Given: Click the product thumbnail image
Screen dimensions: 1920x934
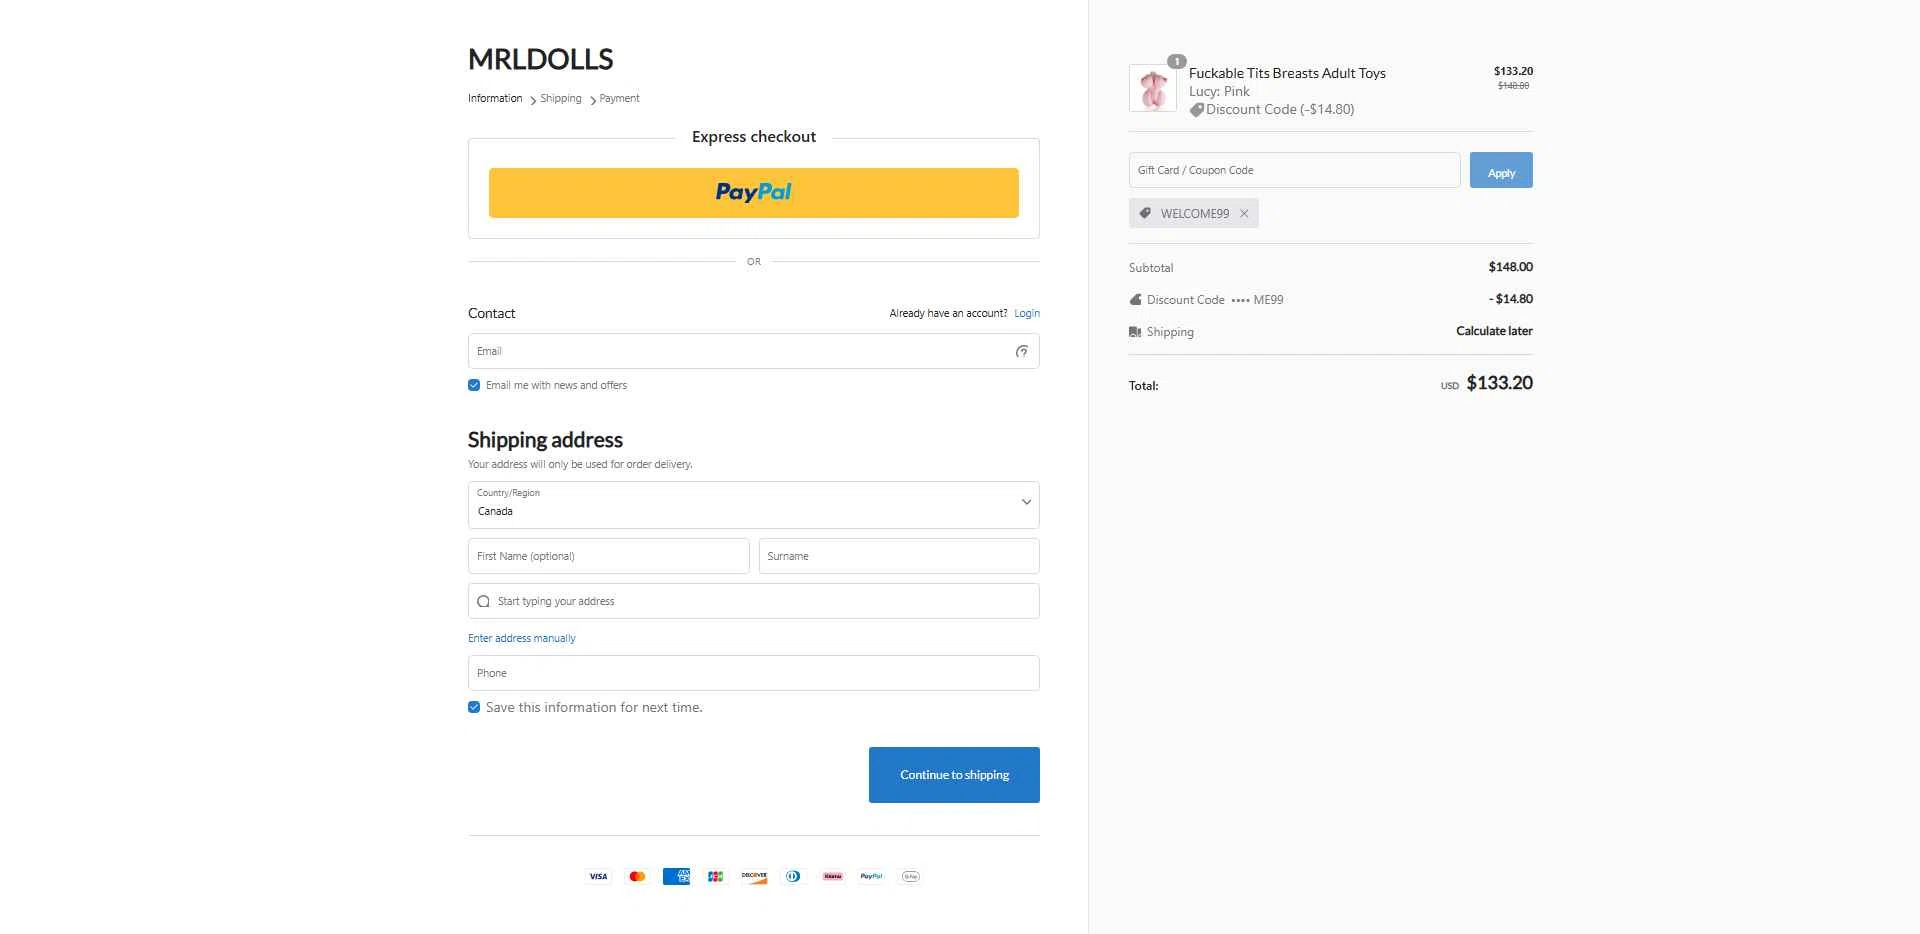Looking at the screenshot, I should [1153, 88].
